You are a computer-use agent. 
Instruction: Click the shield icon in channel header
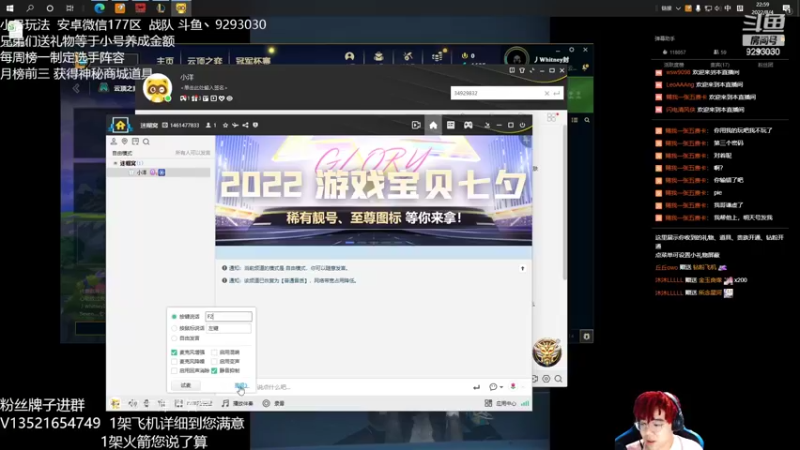click(256, 125)
